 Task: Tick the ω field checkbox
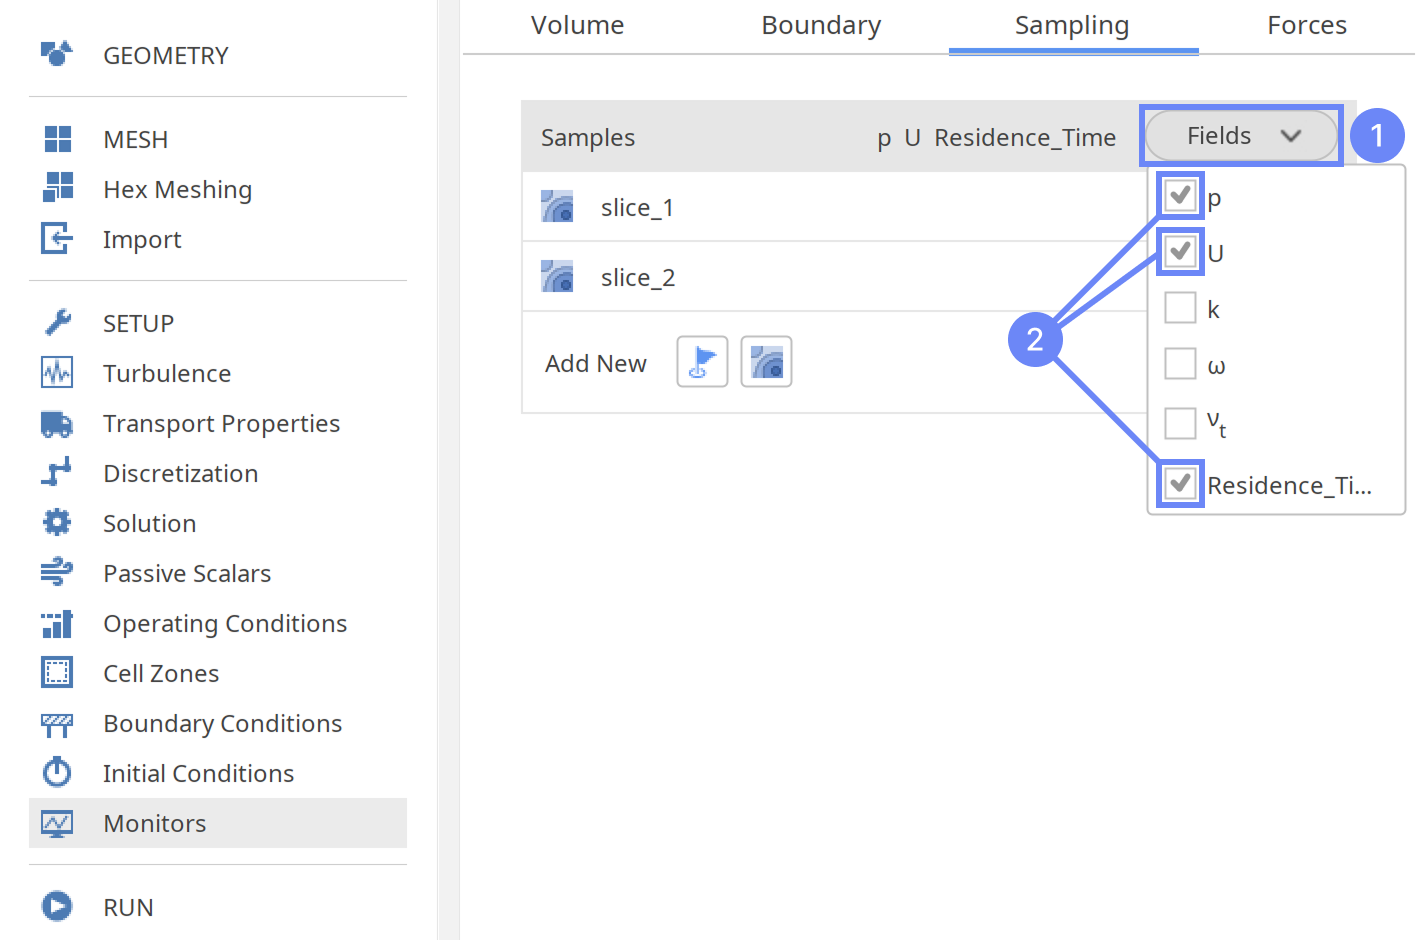tap(1181, 364)
